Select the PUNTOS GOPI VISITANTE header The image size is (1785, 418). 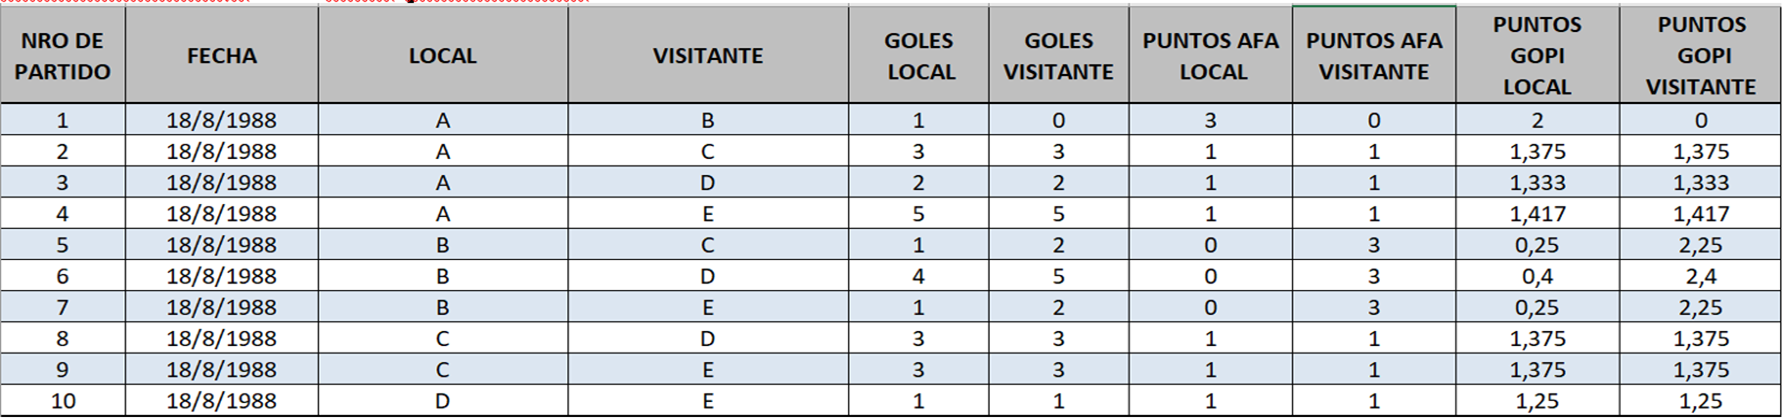point(1701,56)
